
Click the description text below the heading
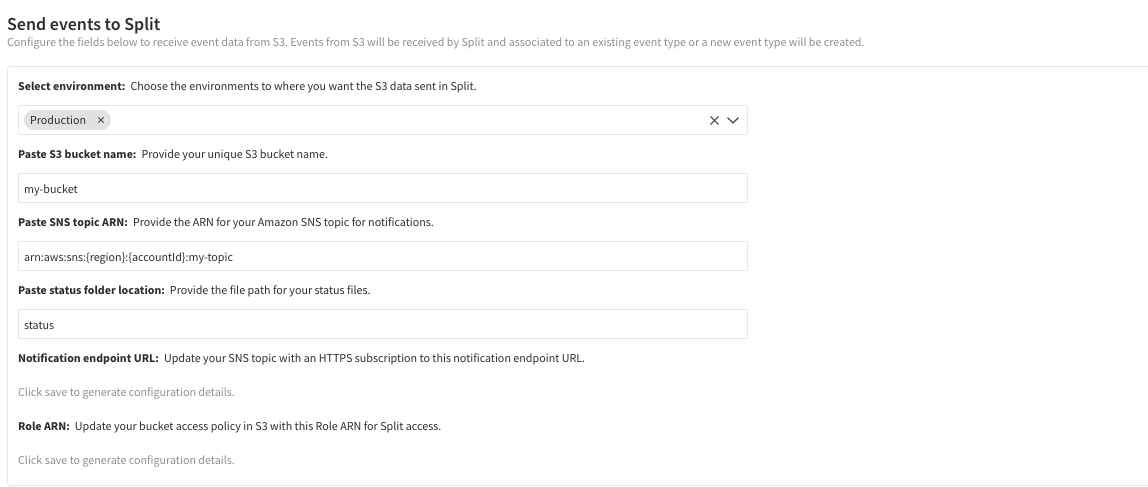(x=435, y=43)
